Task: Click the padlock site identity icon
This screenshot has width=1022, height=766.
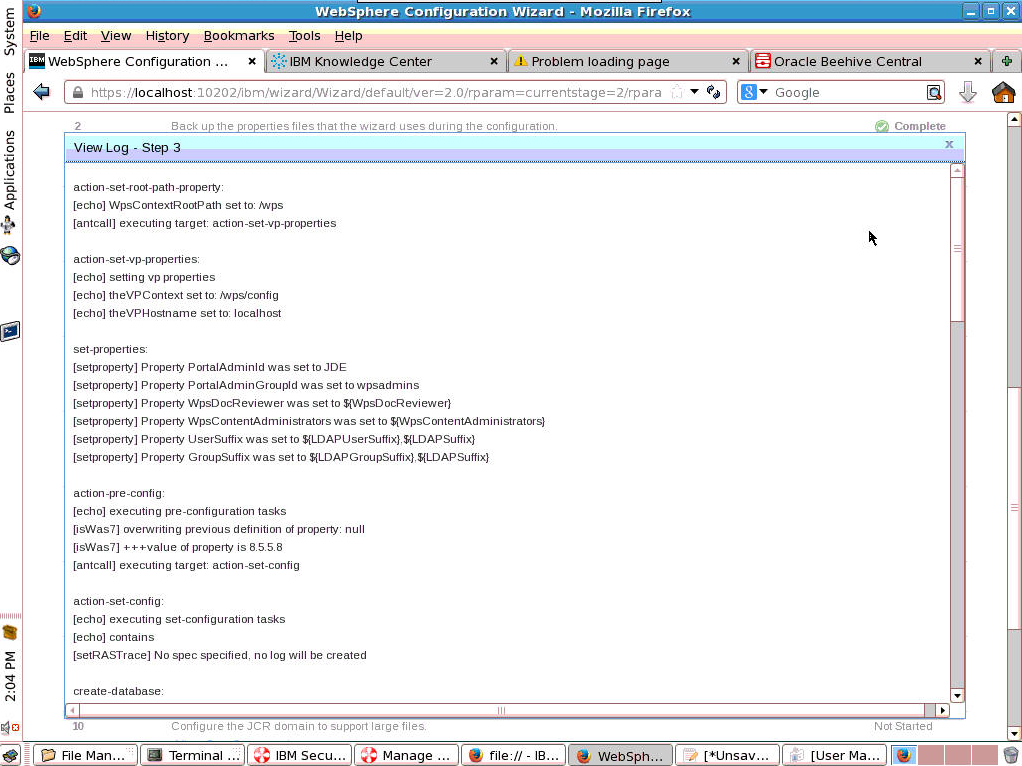Action: (78, 93)
